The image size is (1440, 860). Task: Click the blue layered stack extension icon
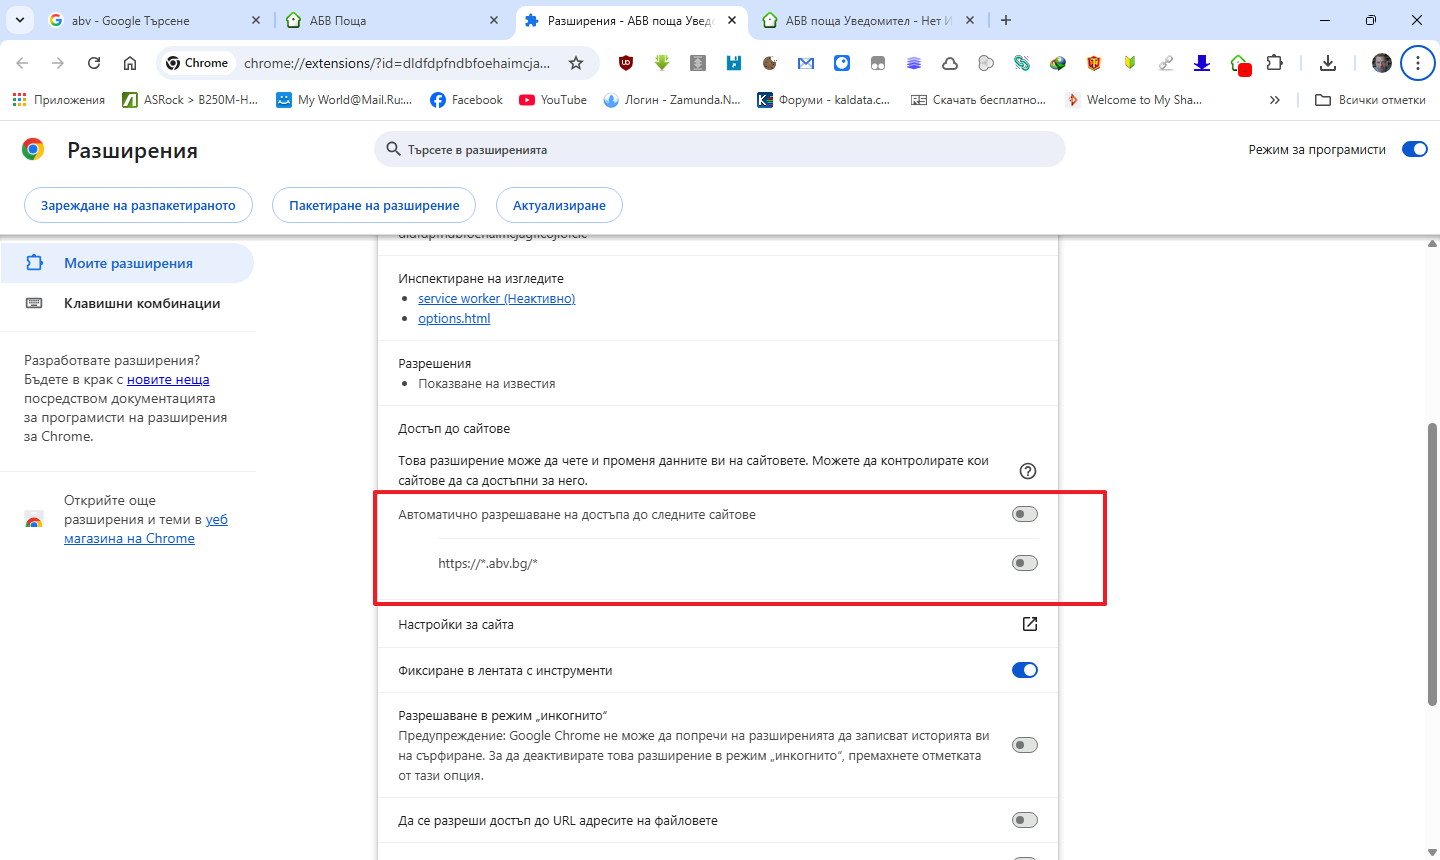coord(914,63)
